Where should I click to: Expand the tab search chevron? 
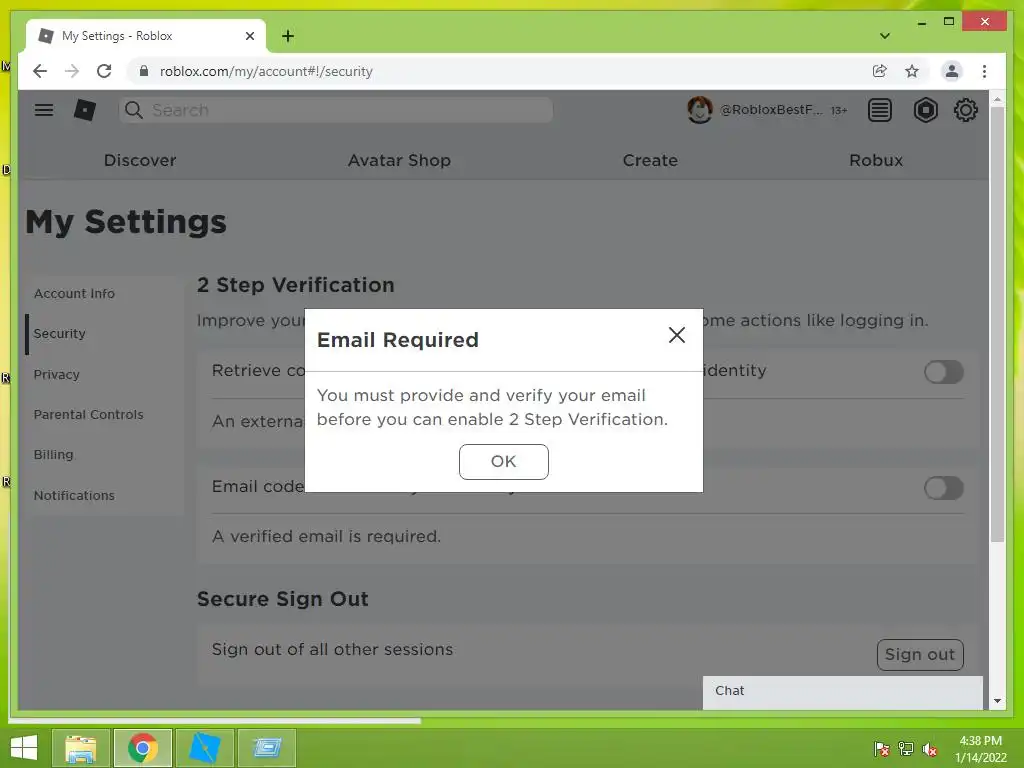click(884, 36)
